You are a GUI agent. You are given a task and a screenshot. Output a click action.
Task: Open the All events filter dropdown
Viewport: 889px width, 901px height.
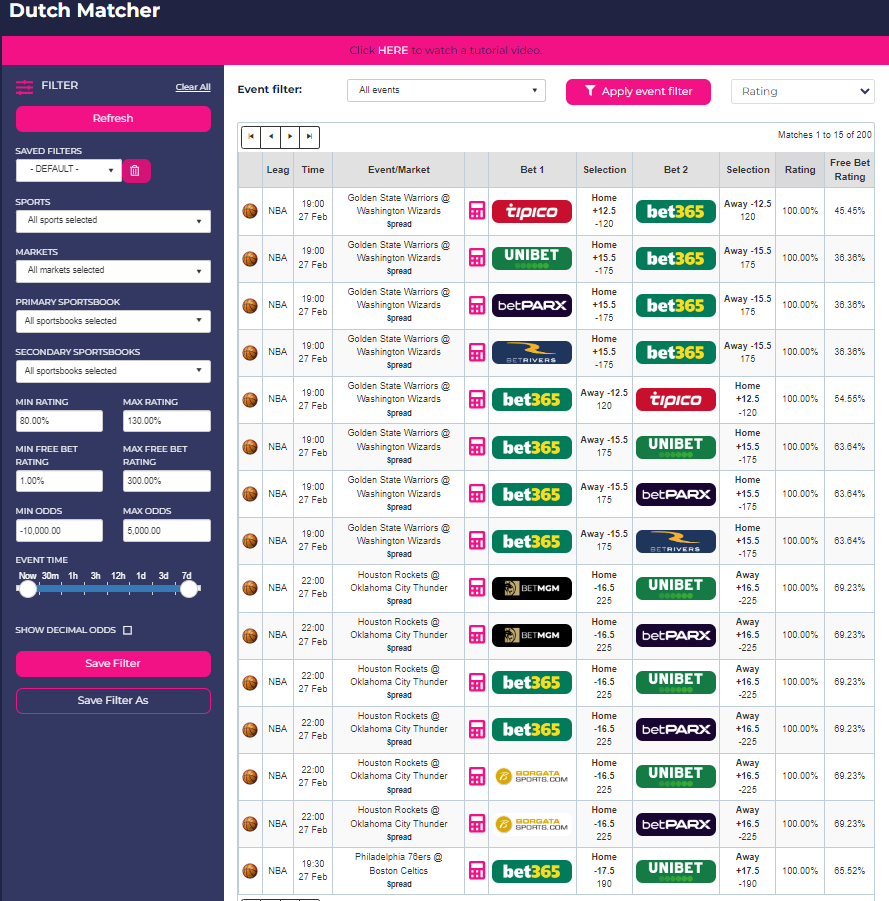pyautogui.click(x=446, y=91)
